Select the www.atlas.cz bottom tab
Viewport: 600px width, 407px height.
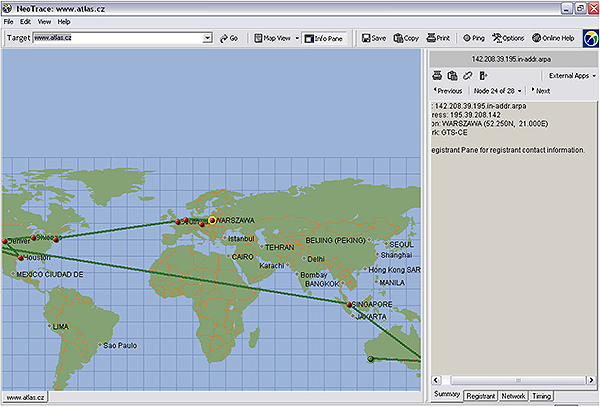tap(25, 397)
